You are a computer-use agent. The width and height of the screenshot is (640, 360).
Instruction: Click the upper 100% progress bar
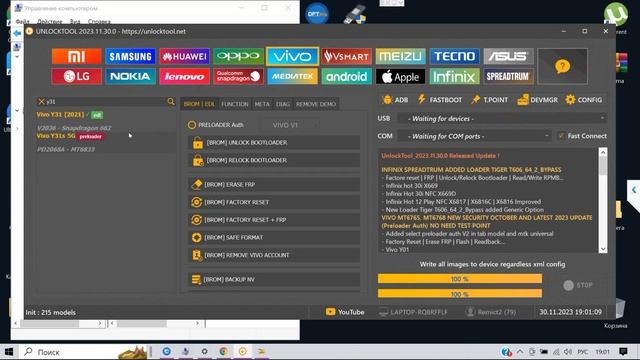click(x=460, y=279)
